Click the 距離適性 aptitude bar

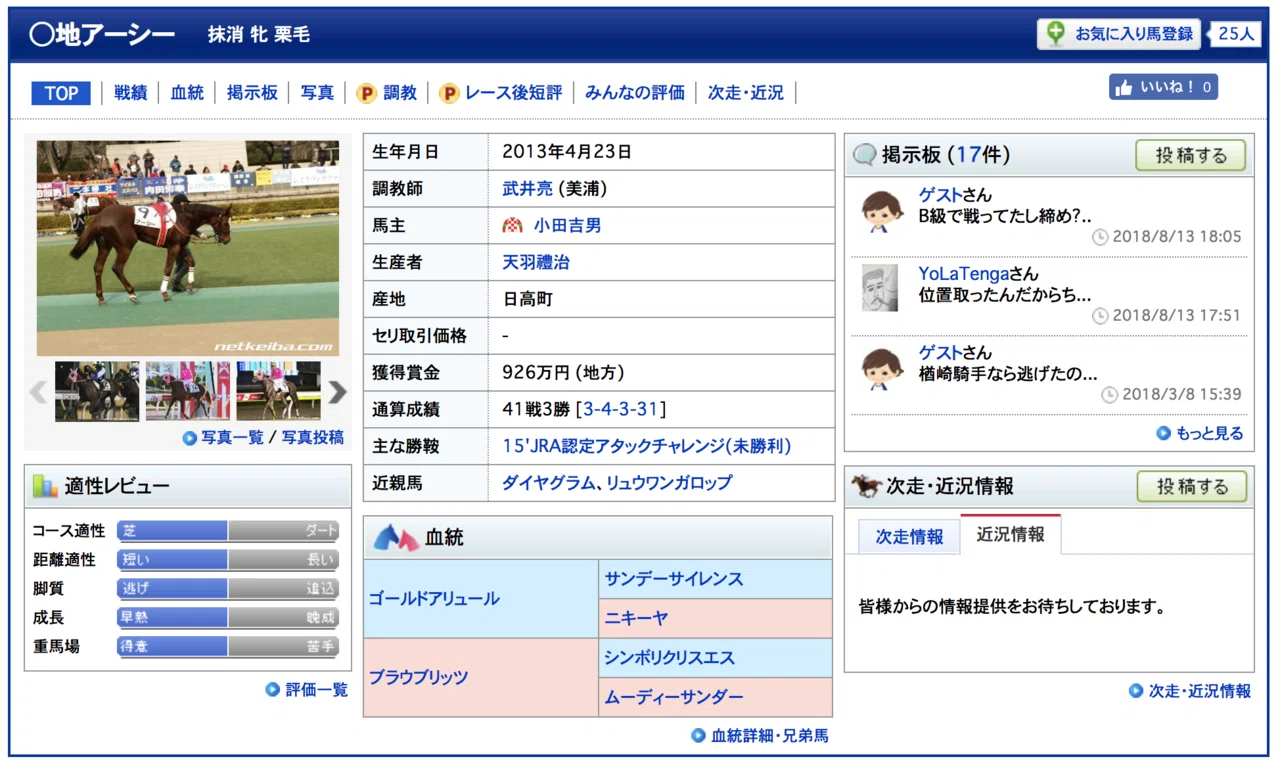point(228,560)
